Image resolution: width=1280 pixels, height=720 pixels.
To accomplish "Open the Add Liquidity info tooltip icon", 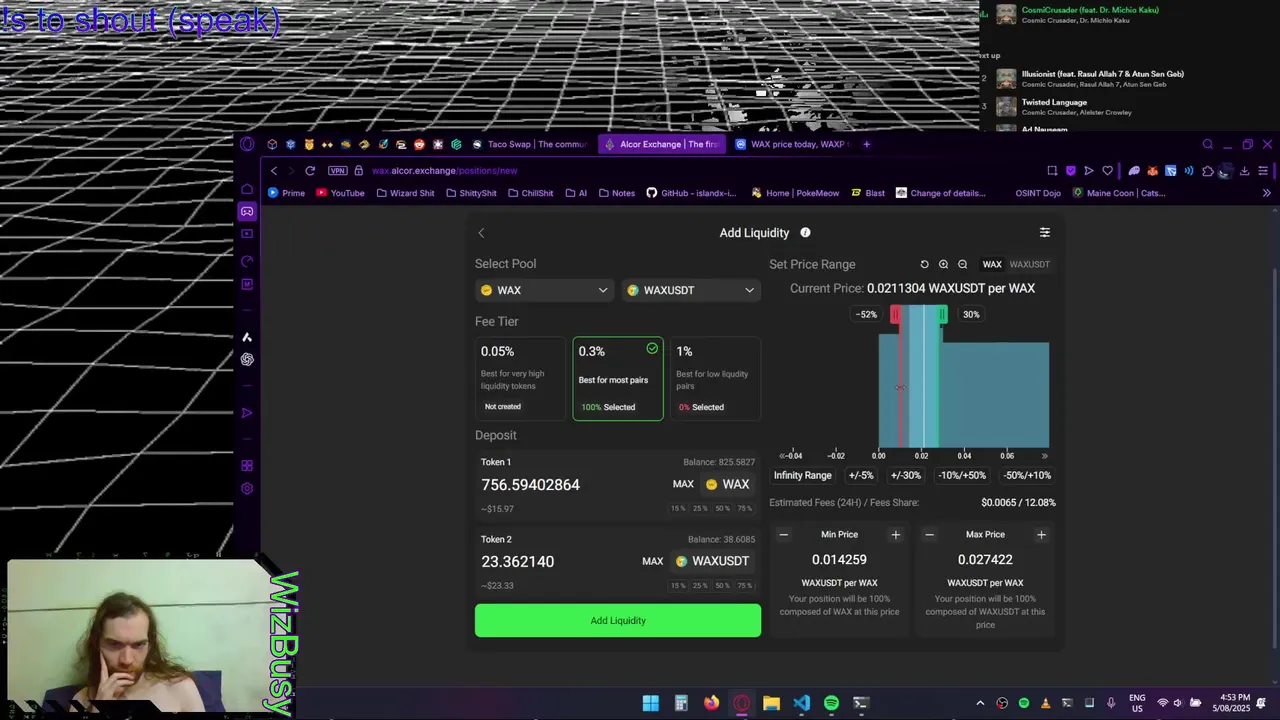I will 805,232.
